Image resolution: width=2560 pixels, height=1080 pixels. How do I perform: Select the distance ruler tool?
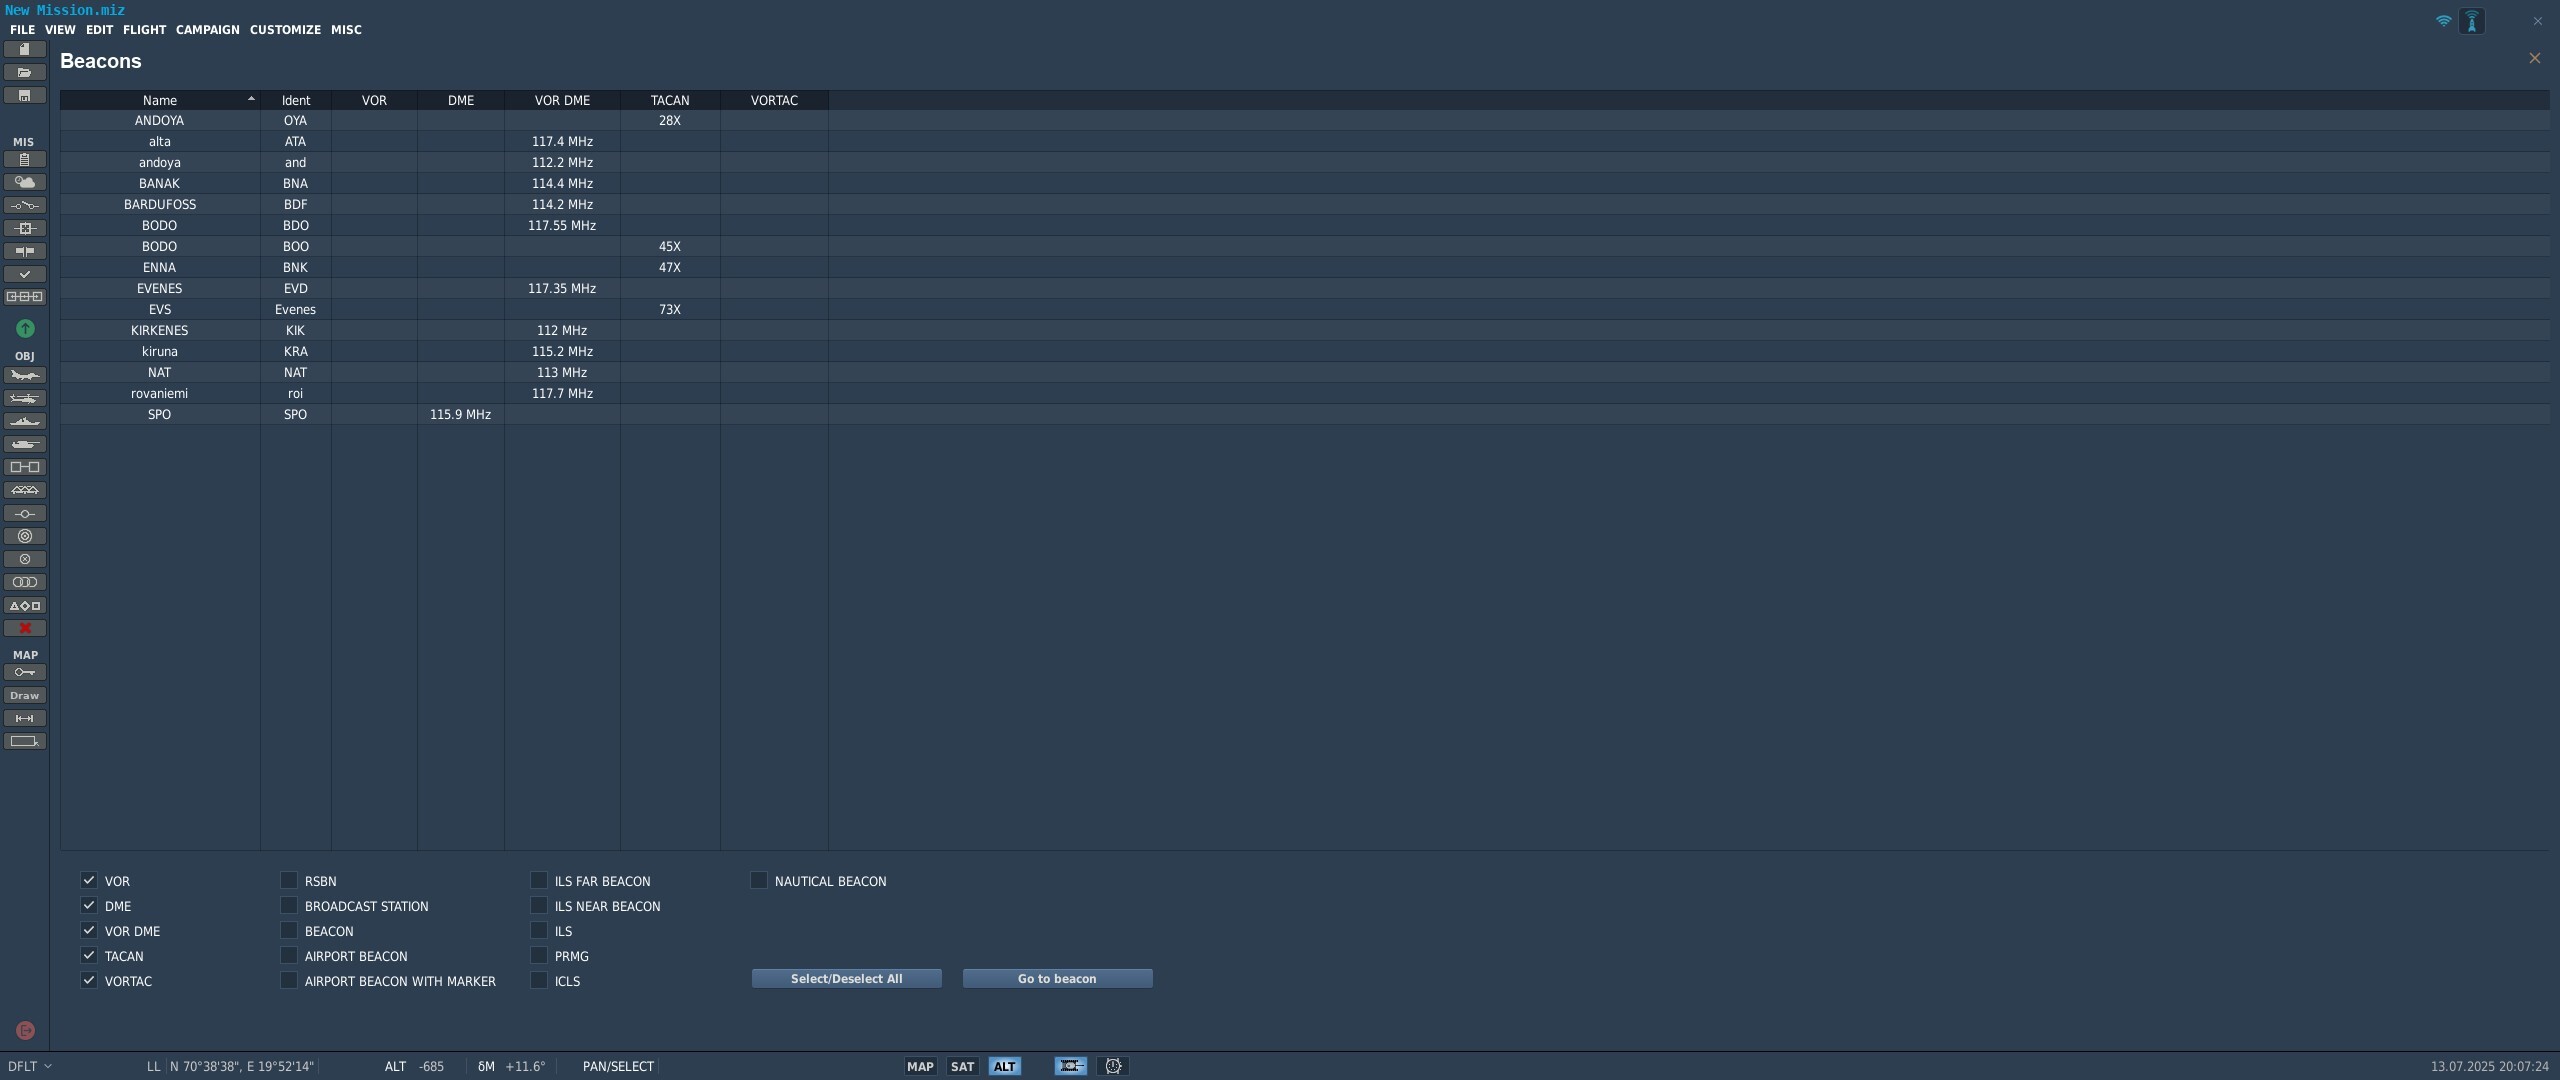pyautogui.click(x=25, y=718)
